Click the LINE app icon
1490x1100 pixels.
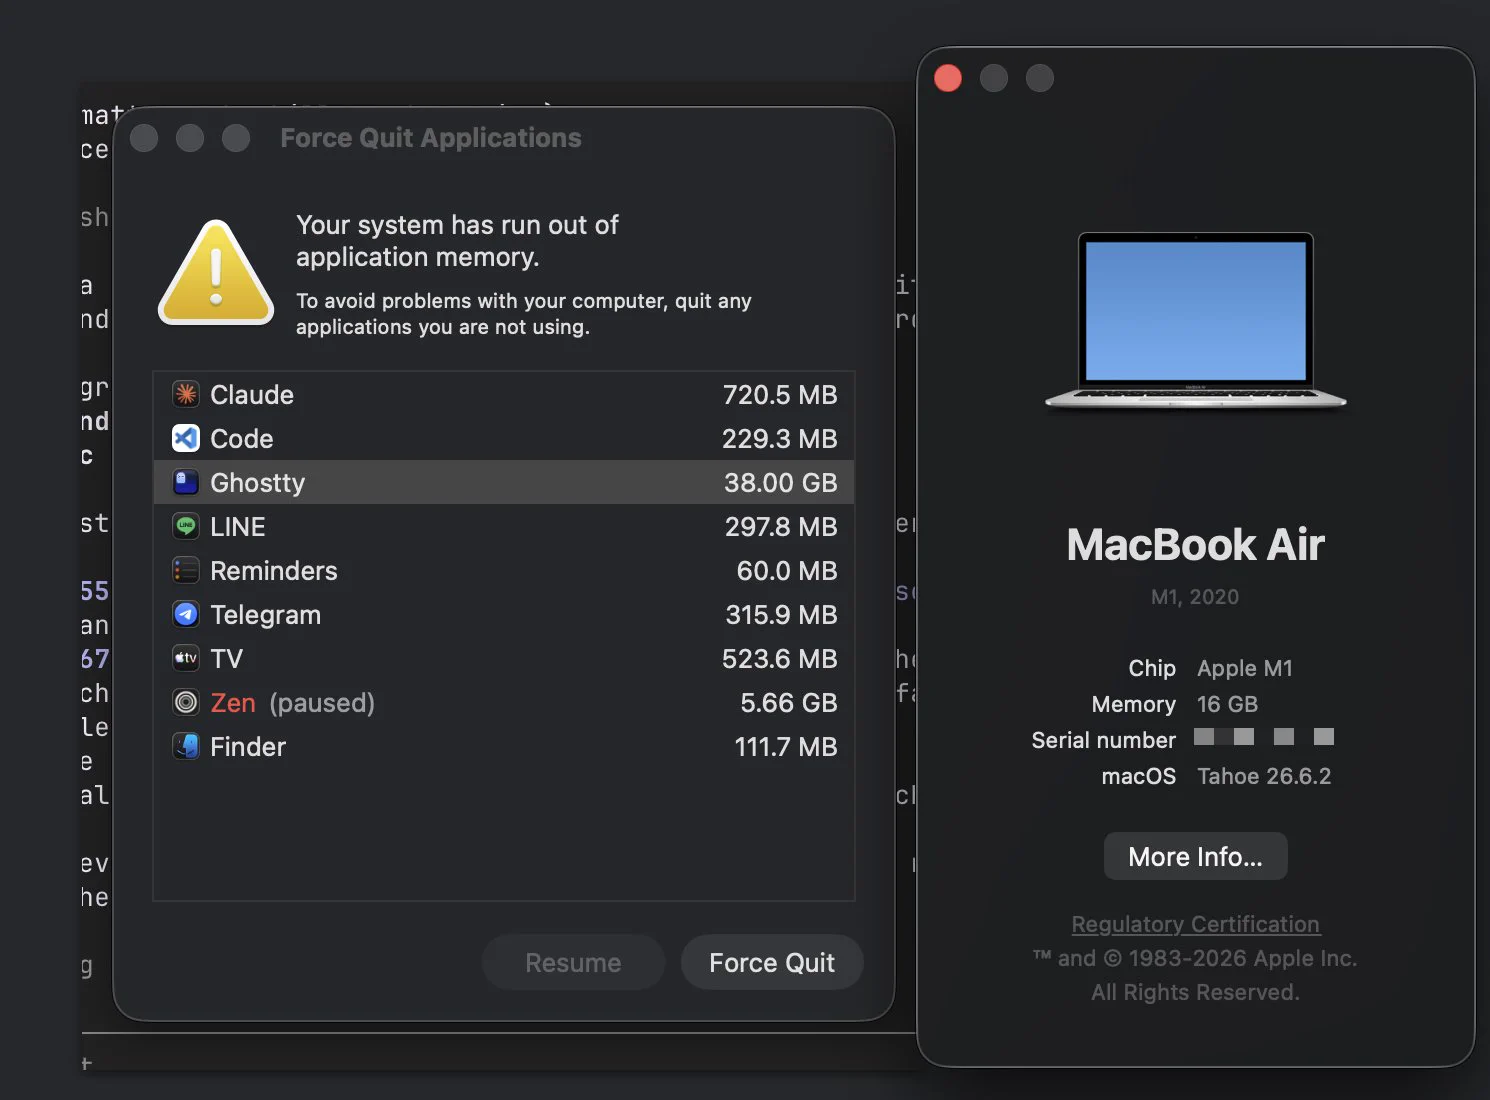186,526
